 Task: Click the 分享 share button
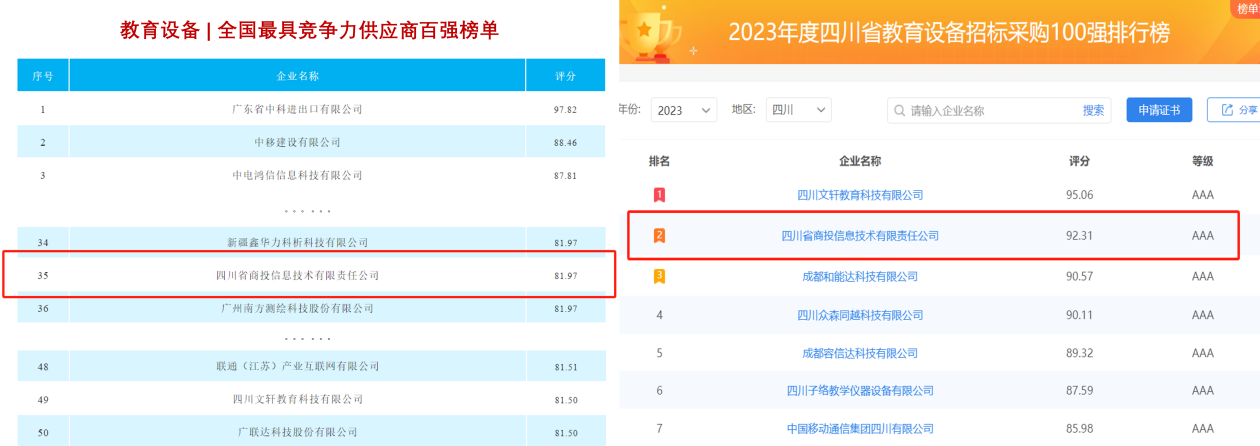pos(1236,110)
